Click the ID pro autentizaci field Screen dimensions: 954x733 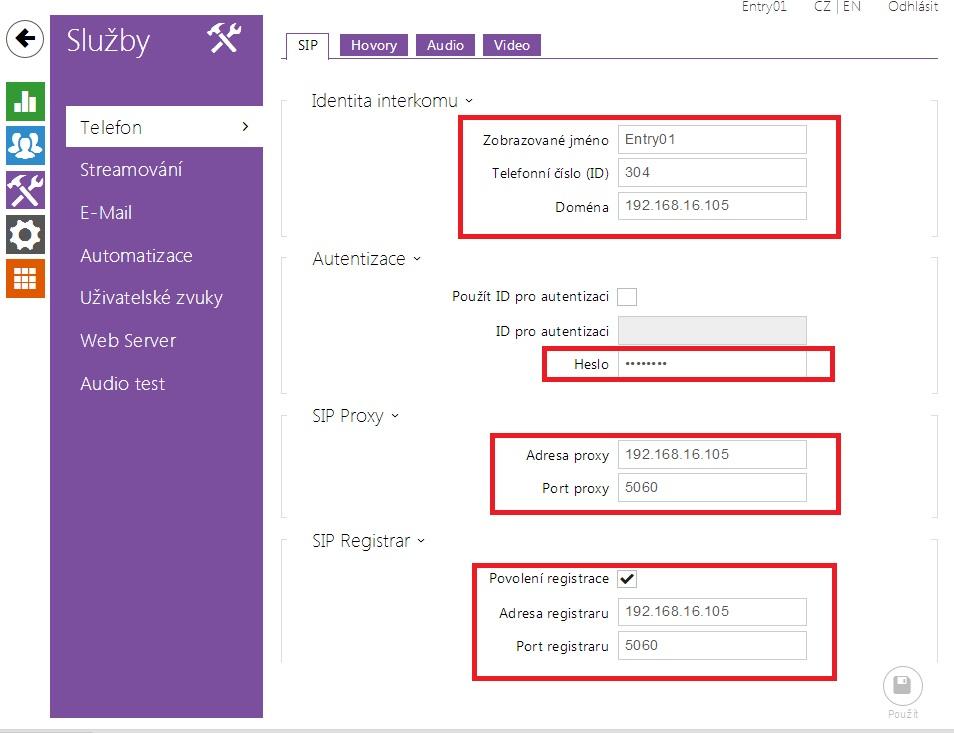click(712, 331)
